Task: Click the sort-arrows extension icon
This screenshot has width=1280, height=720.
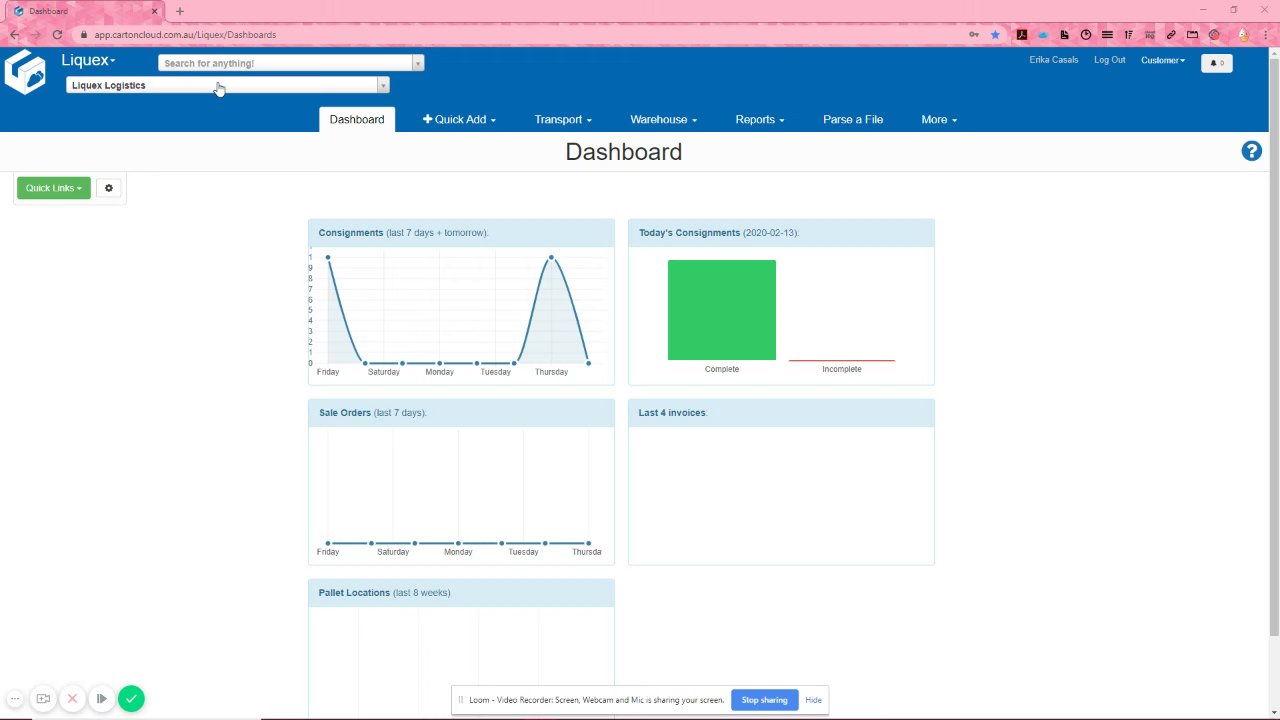Action: [x=1128, y=35]
